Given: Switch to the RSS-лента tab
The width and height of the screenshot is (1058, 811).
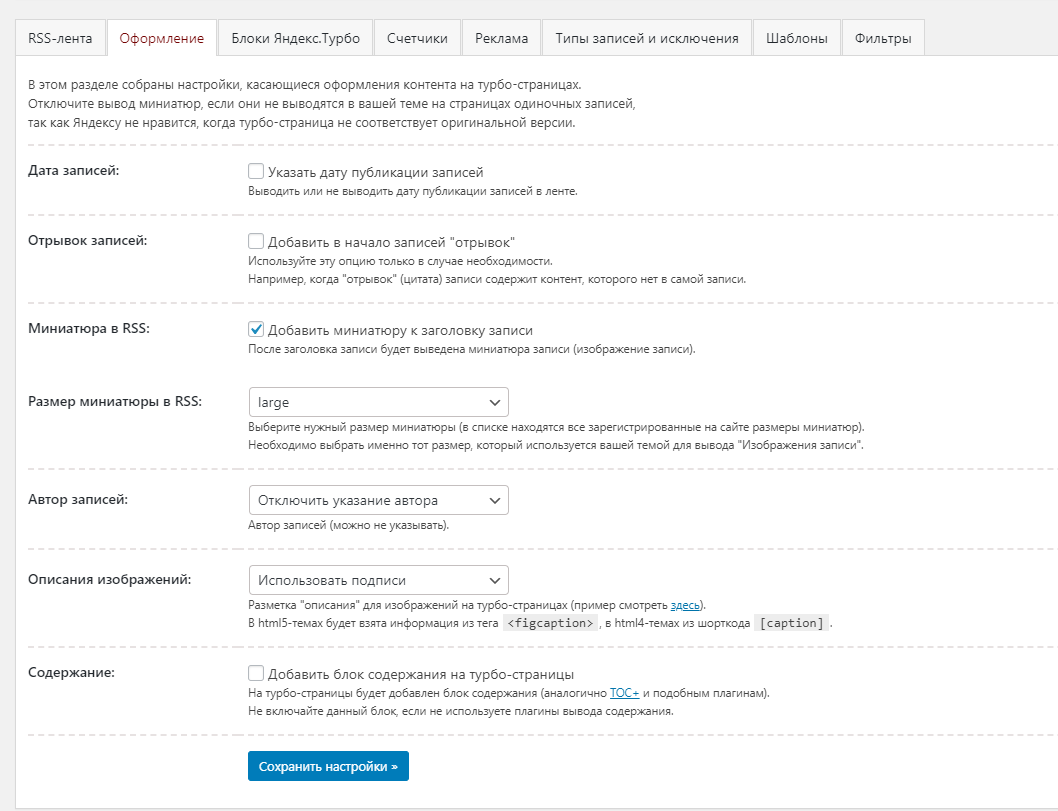Looking at the screenshot, I should coord(61,39).
